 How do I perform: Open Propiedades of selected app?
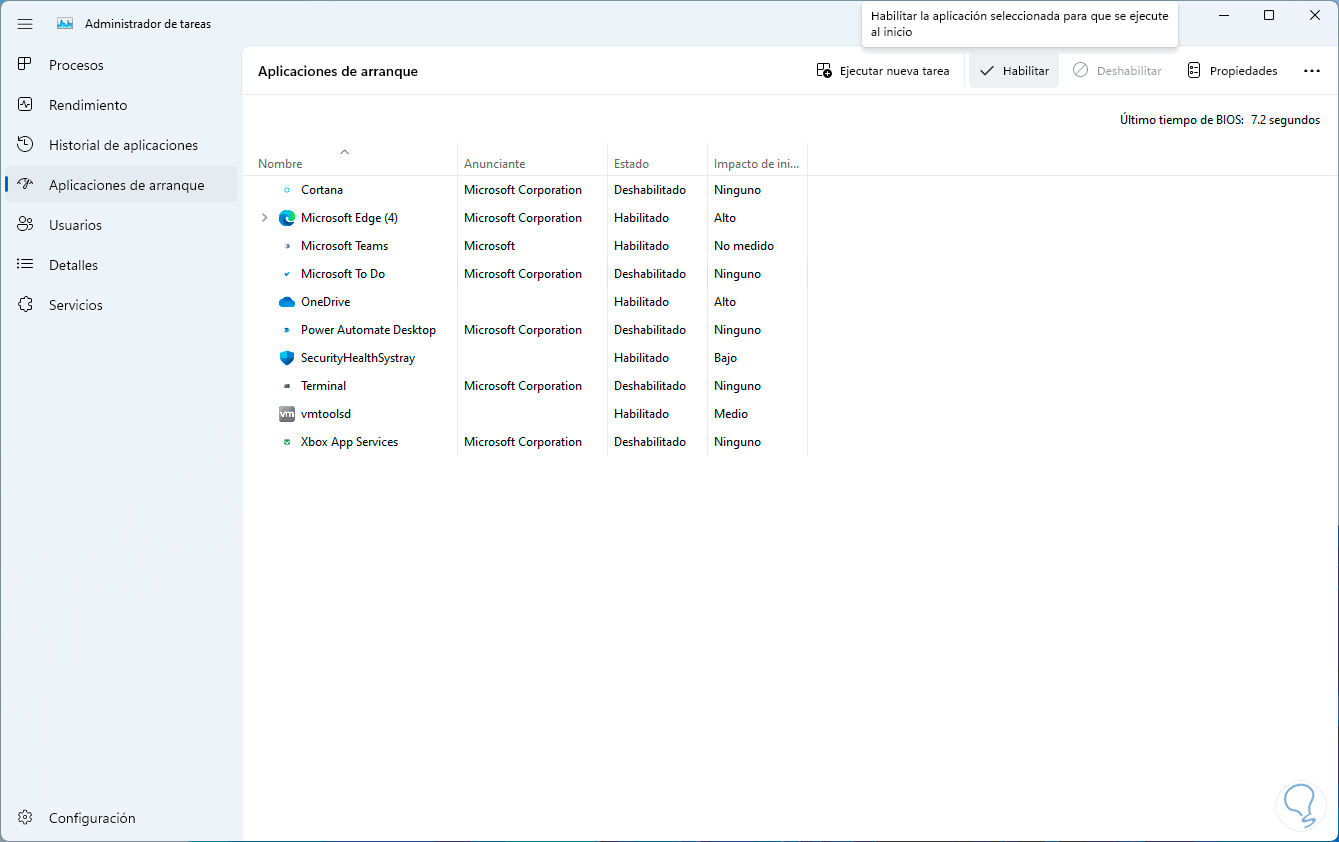pyautogui.click(x=1232, y=71)
